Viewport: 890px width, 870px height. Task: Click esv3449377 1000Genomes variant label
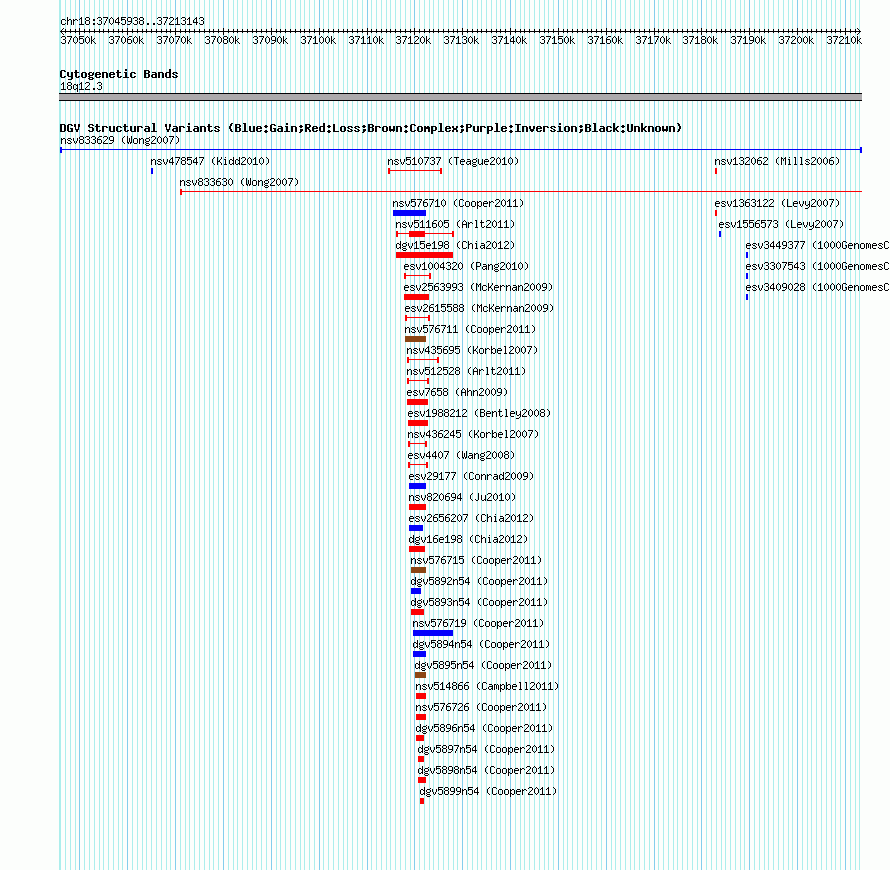coord(817,245)
